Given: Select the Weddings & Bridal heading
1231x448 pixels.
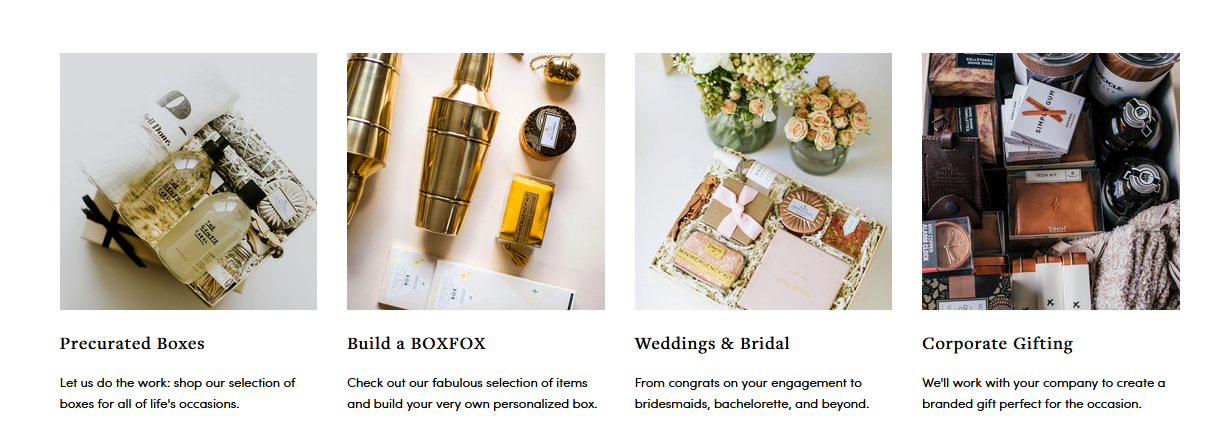Looking at the screenshot, I should [712, 344].
